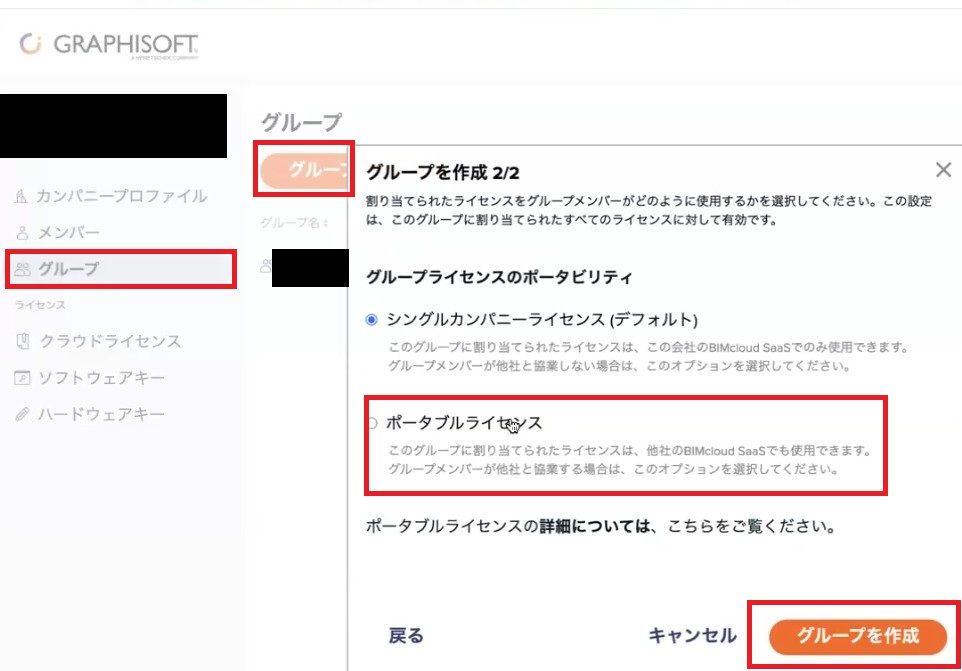Select シングルカンパニーライセンス radio button
The width and height of the screenshot is (962, 671).
click(x=371, y=320)
